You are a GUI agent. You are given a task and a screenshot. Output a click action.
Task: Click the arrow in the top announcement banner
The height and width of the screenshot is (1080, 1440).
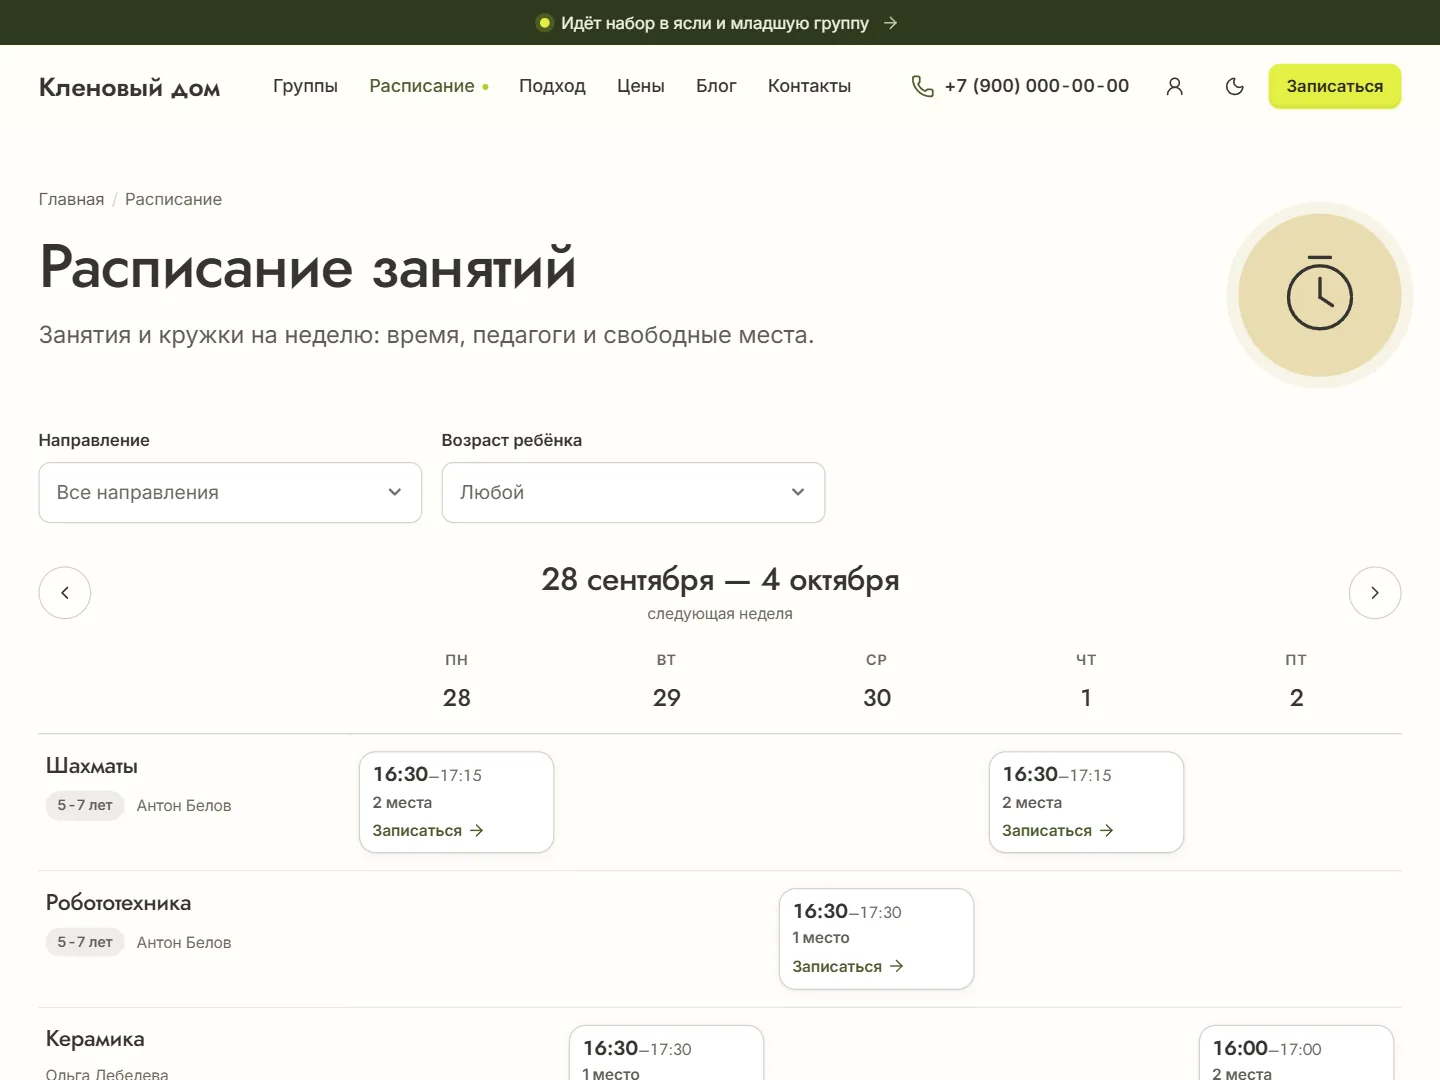(x=890, y=23)
